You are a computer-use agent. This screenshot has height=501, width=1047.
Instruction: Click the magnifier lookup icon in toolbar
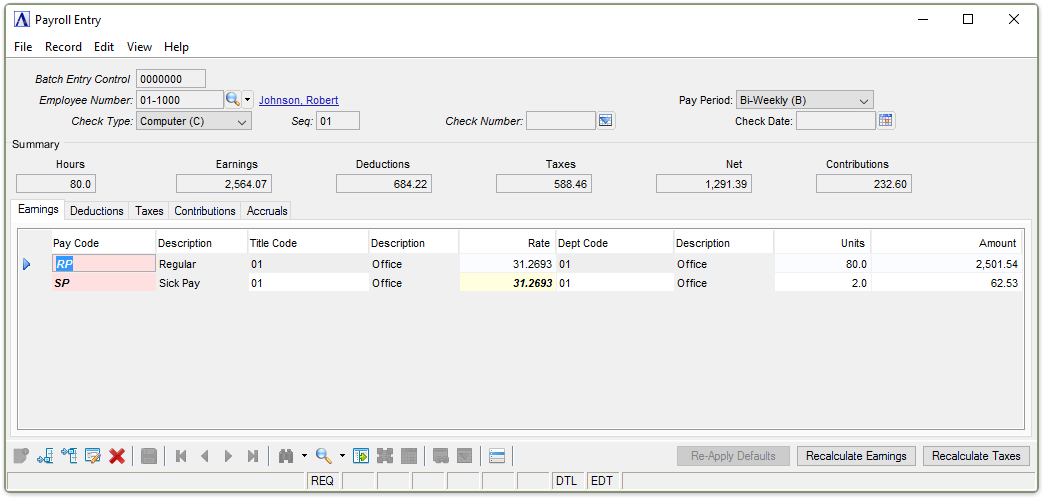324,456
